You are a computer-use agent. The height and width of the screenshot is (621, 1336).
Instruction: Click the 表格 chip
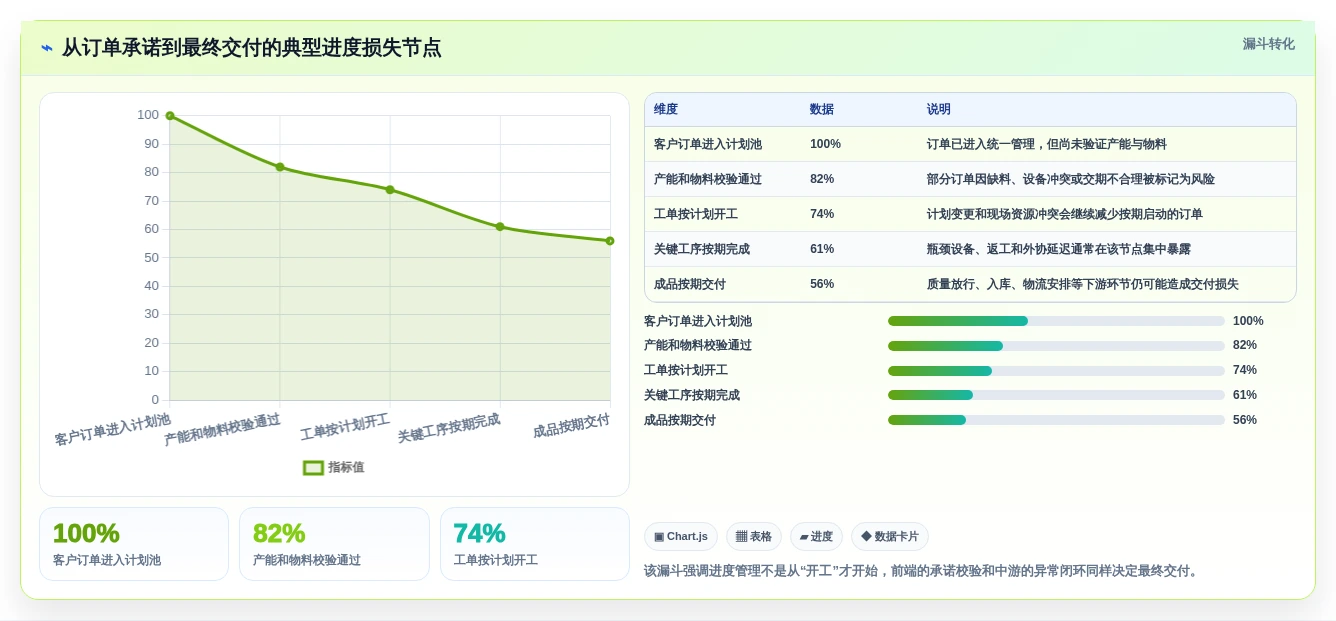pyautogui.click(x=754, y=537)
